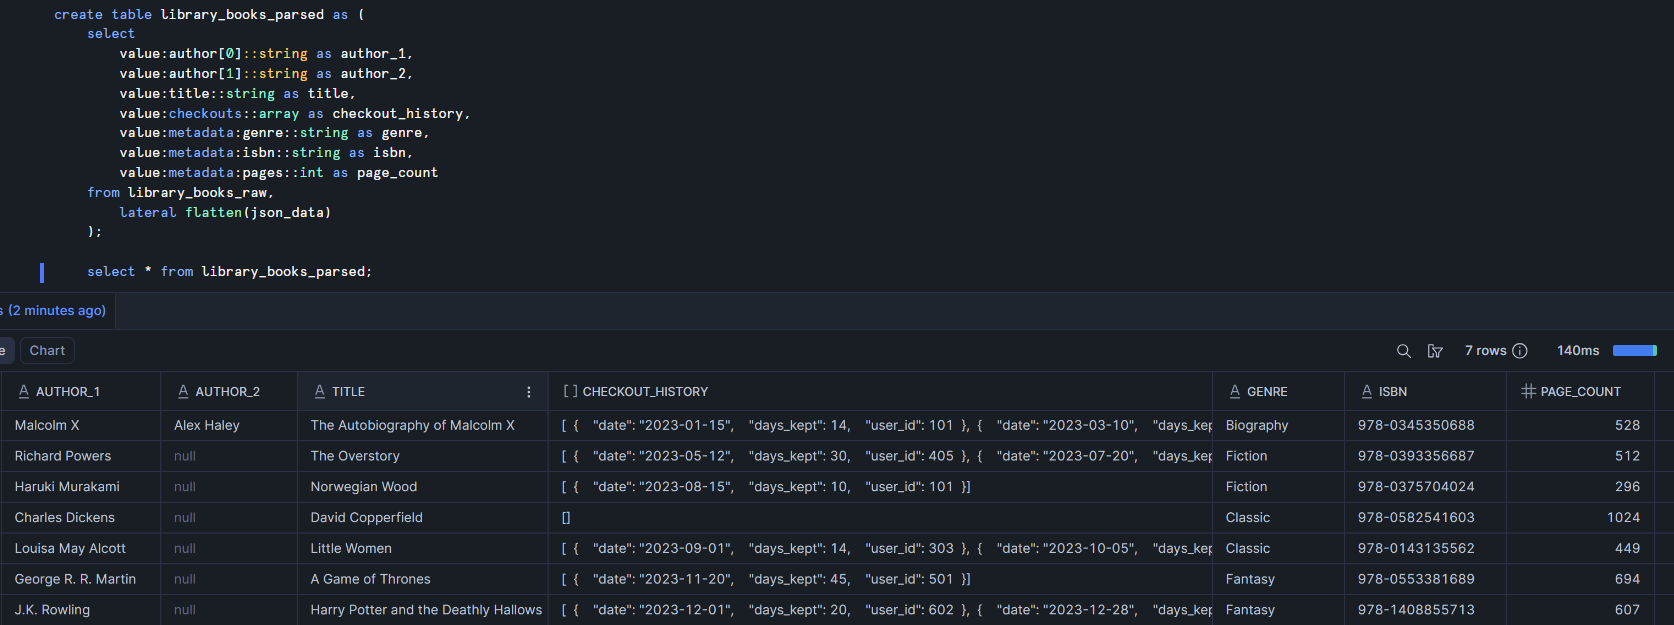Switch to the Chart view
Screen dimensions: 1674x625
pos(47,351)
